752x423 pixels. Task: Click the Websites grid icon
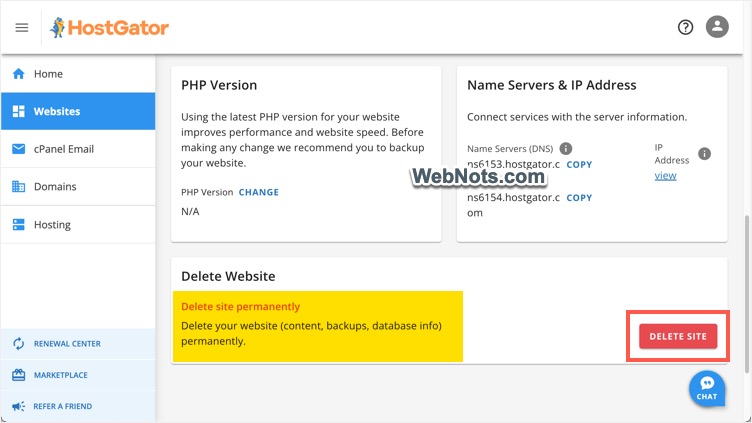19,111
